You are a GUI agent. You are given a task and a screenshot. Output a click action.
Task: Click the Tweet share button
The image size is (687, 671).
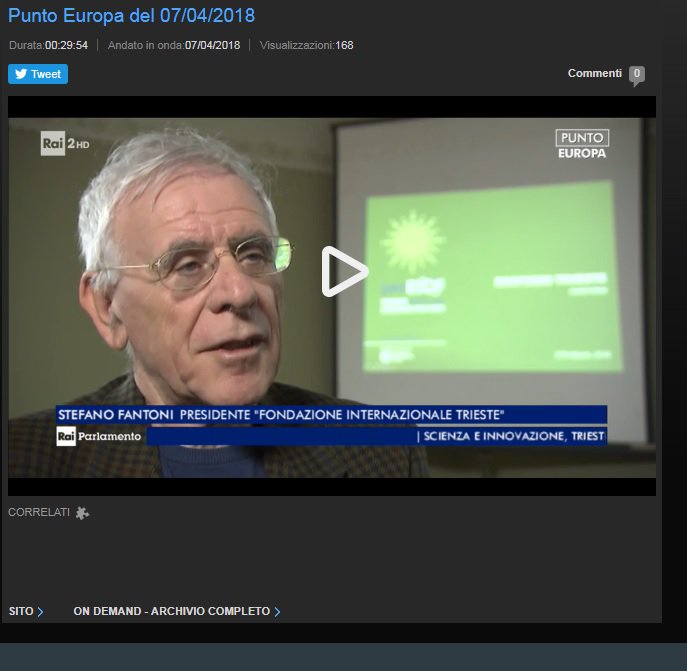(x=38, y=74)
